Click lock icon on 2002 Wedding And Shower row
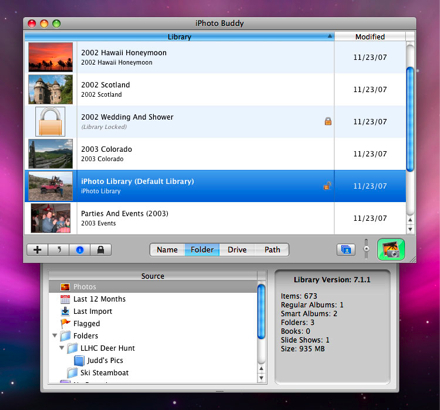The width and height of the screenshot is (440, 410). [x=328, y=121]
